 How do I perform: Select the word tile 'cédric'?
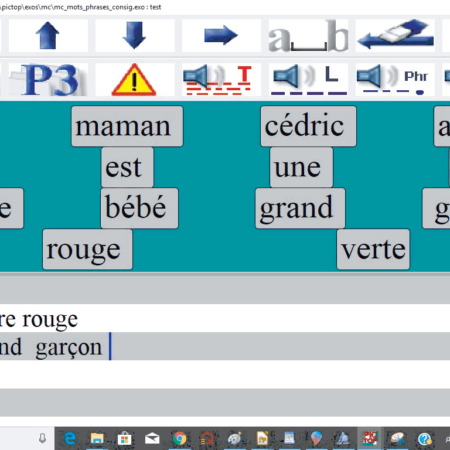(x=308, y=126)
